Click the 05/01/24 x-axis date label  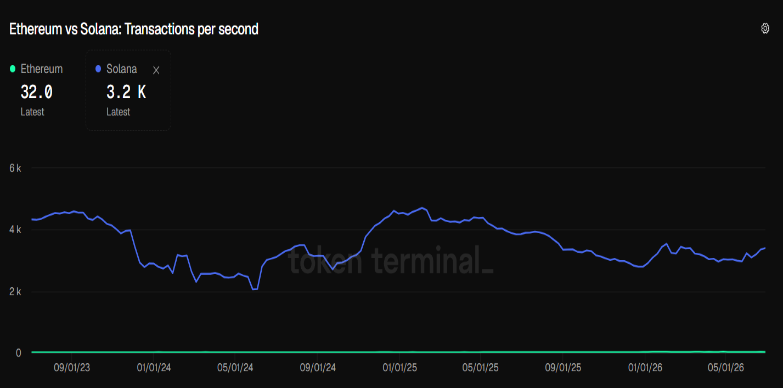tap(236, 368)
